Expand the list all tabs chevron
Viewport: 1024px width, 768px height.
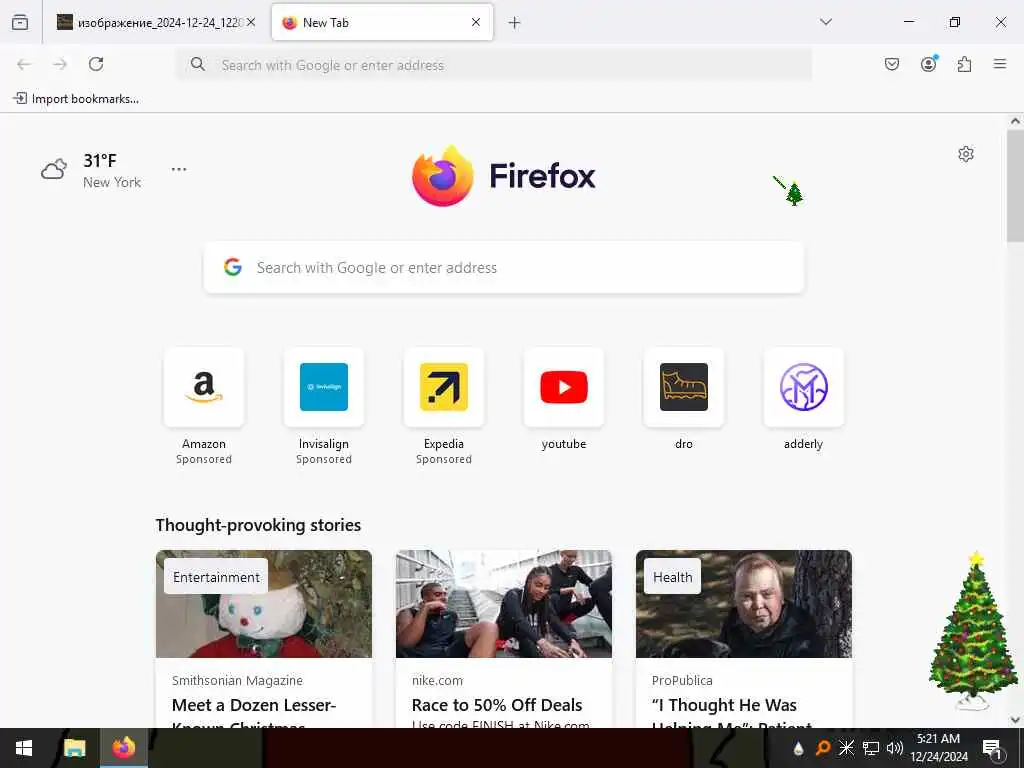coord(826,22)
